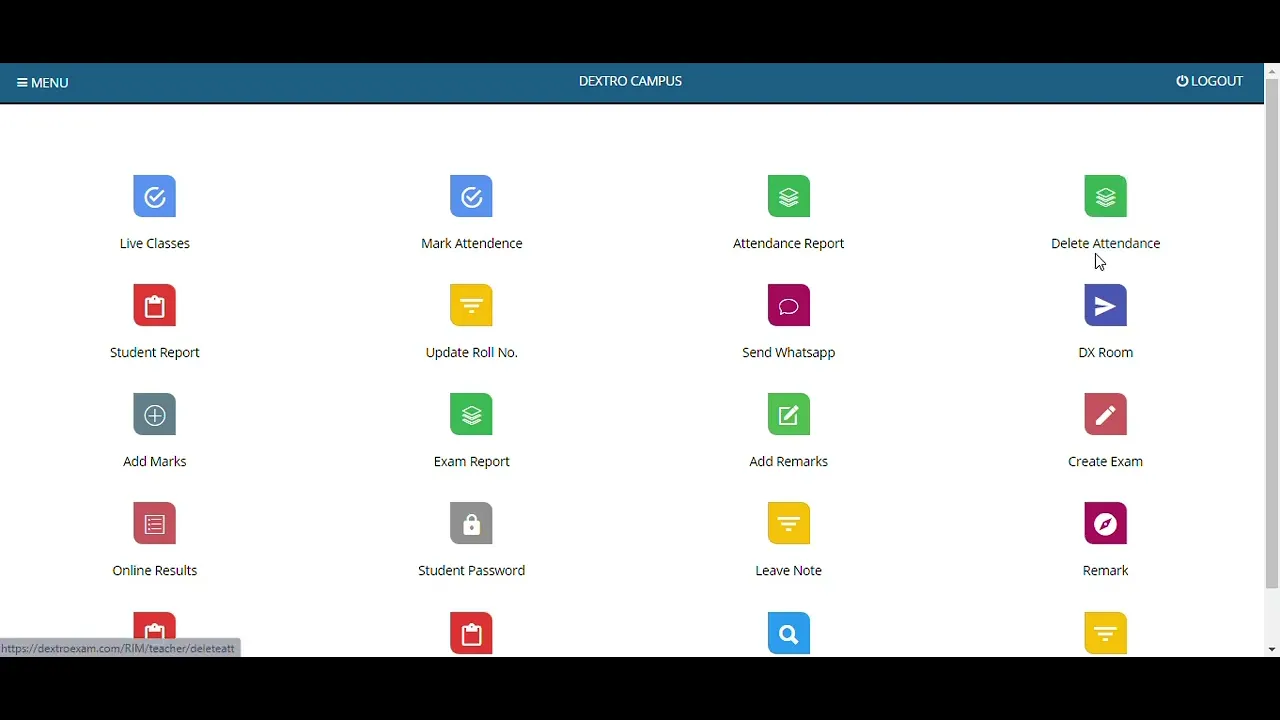Click the Add Remarks label
Viewport: 1280px width, 720px height.
(x=789, y=461)
